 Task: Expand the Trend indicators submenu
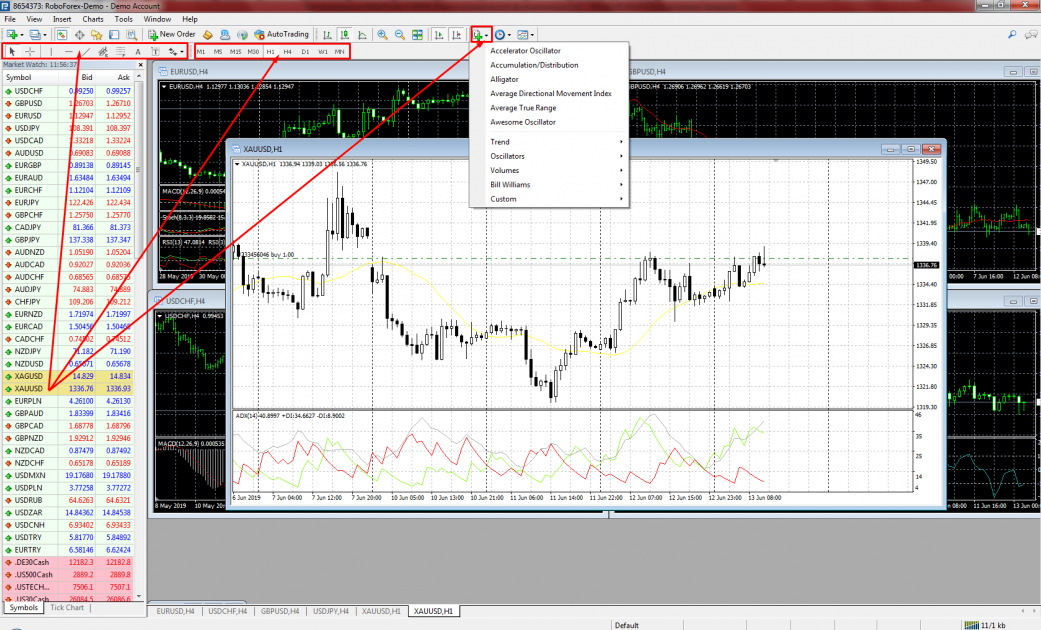[x=500, y=142]
